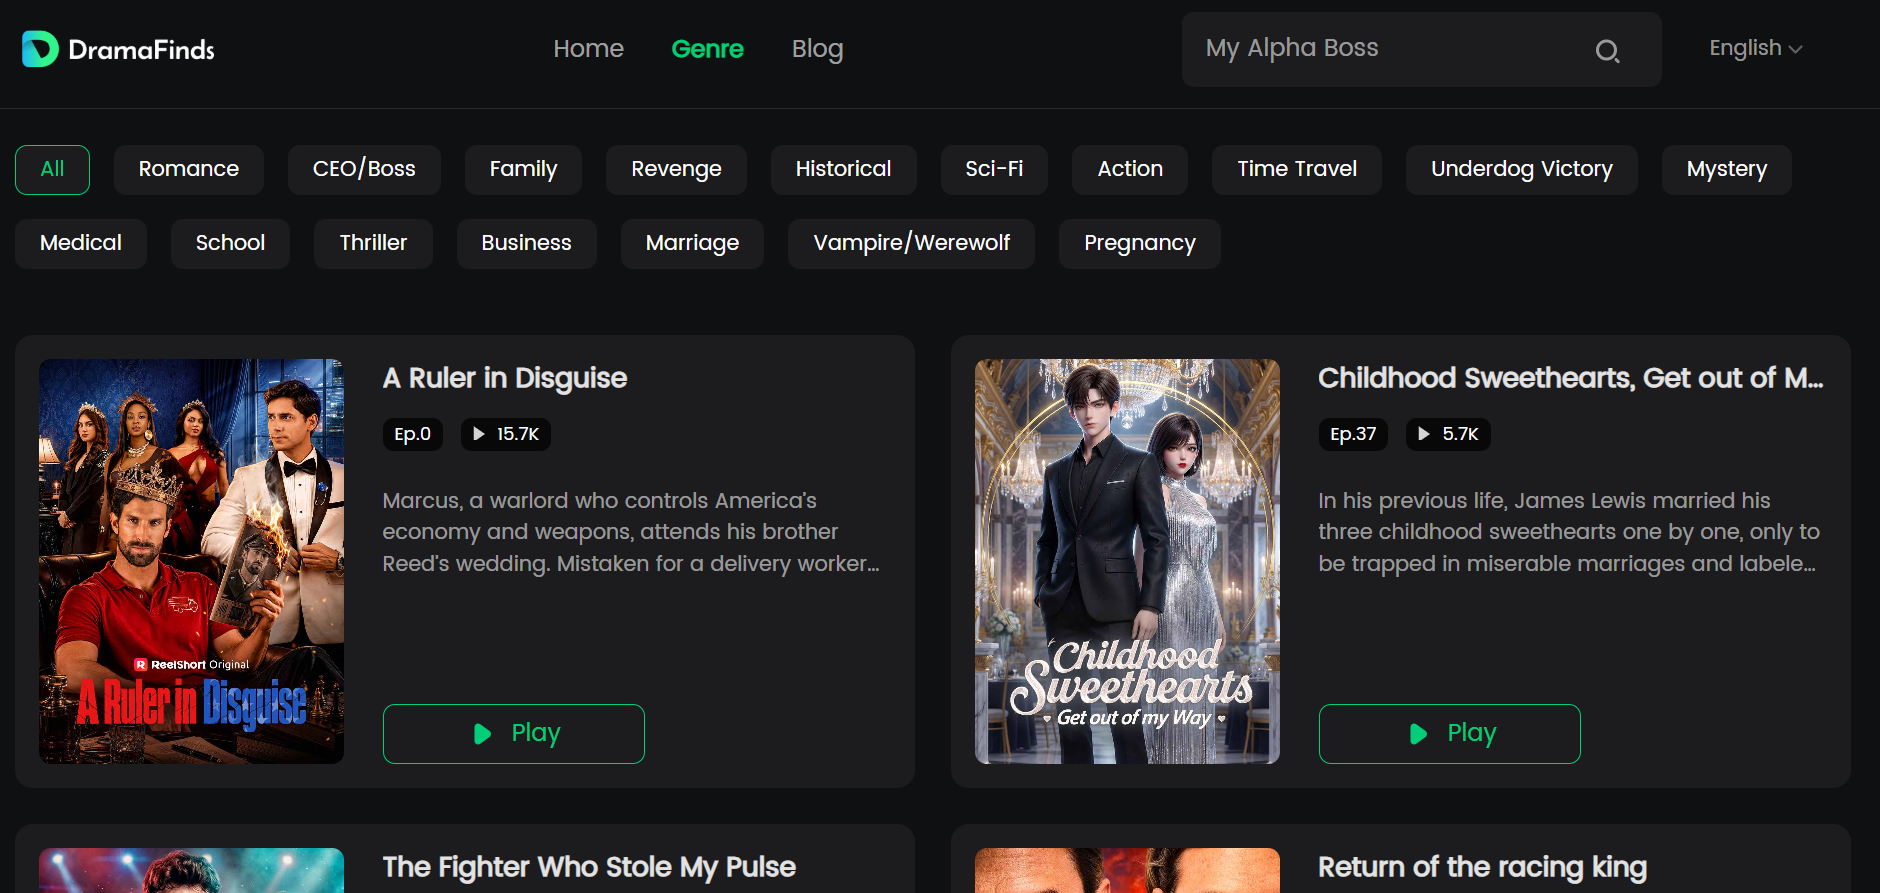Open the Blog page
Screen dimensions: 1880x893
point(817,48)
